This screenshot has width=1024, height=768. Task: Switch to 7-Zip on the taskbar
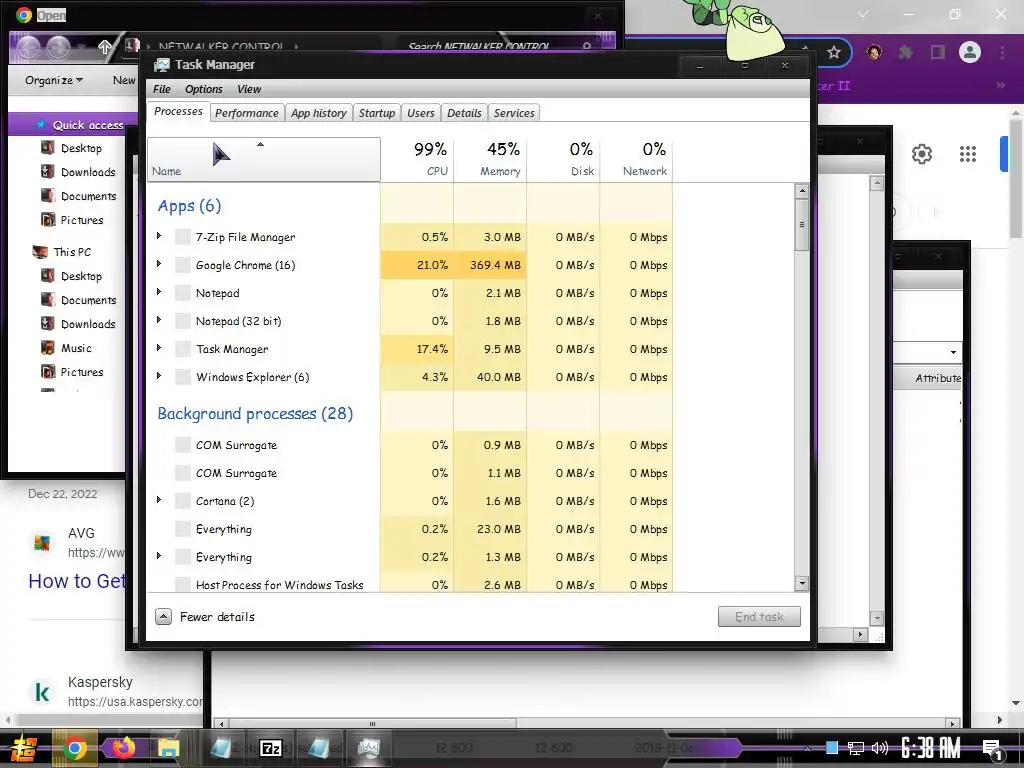270,748
